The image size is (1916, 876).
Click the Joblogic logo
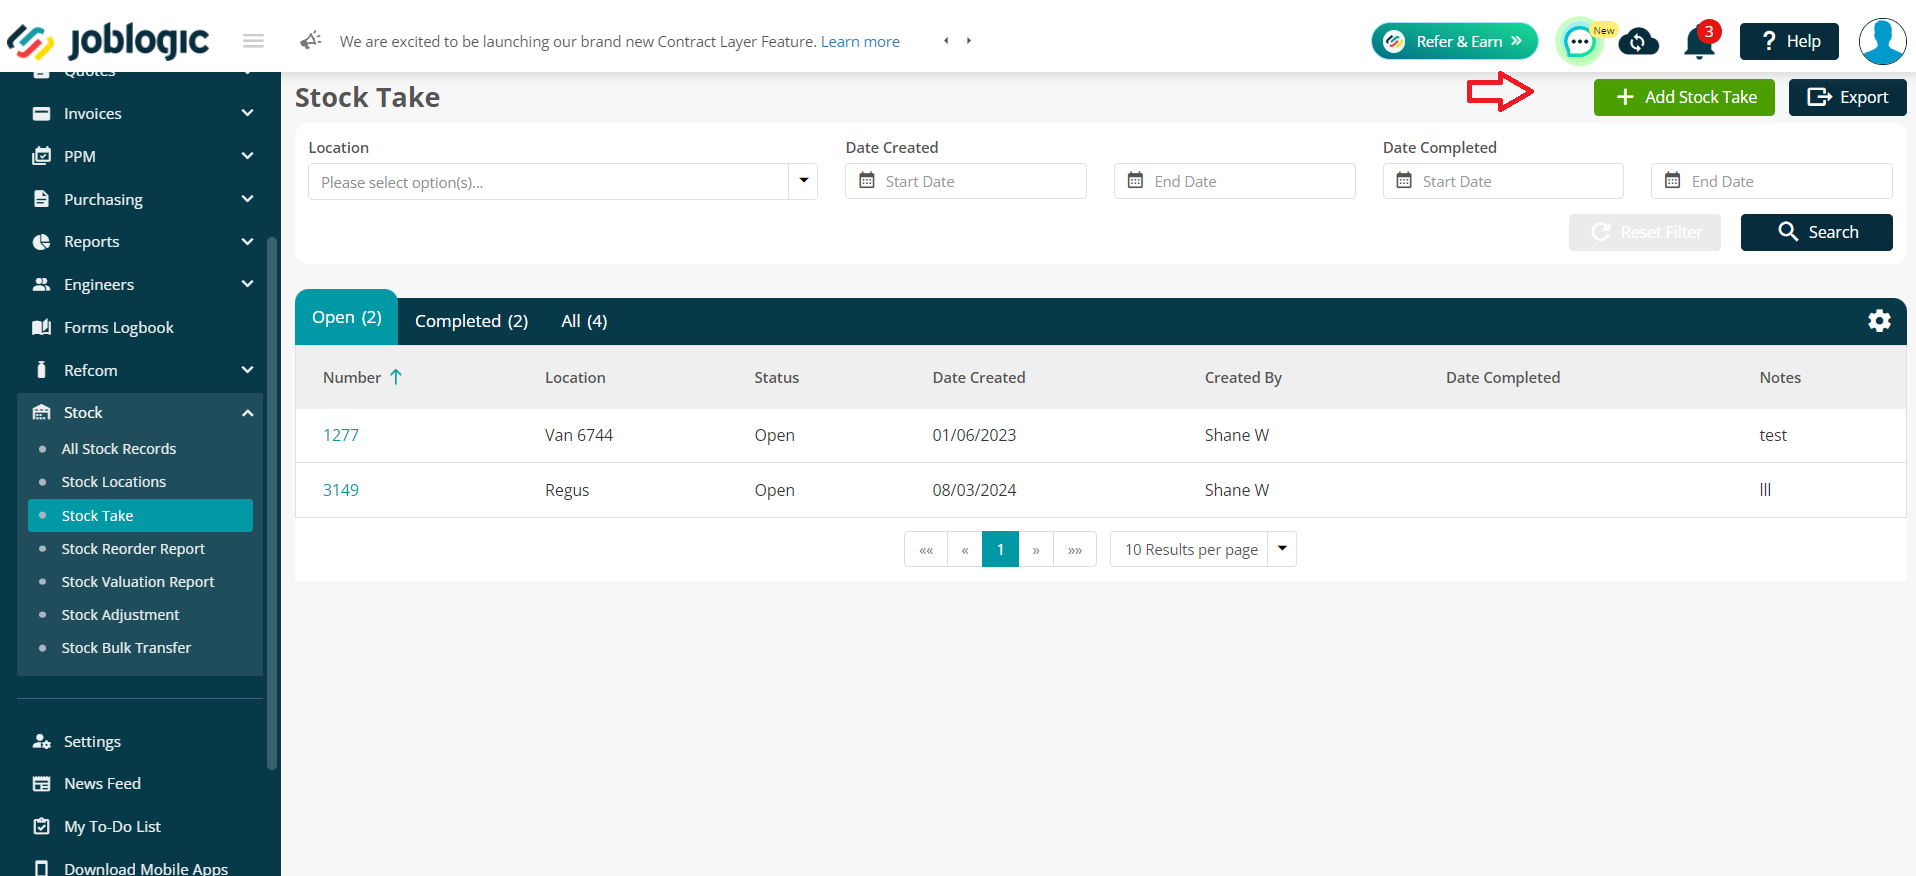[108, 41]
